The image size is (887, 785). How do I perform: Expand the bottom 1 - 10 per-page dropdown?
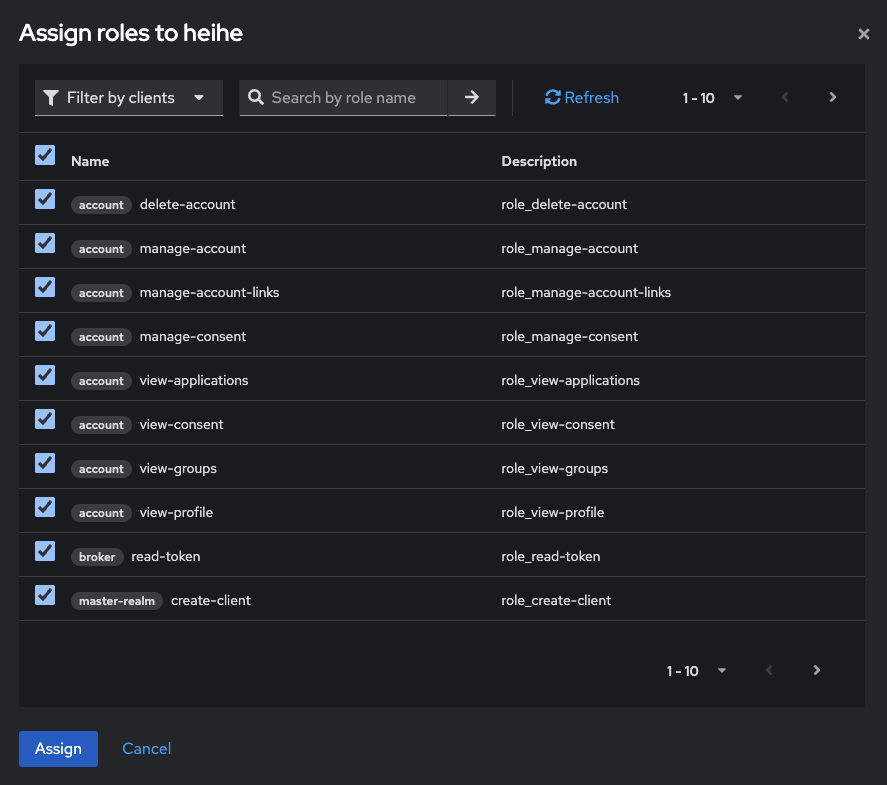[697, 671]
